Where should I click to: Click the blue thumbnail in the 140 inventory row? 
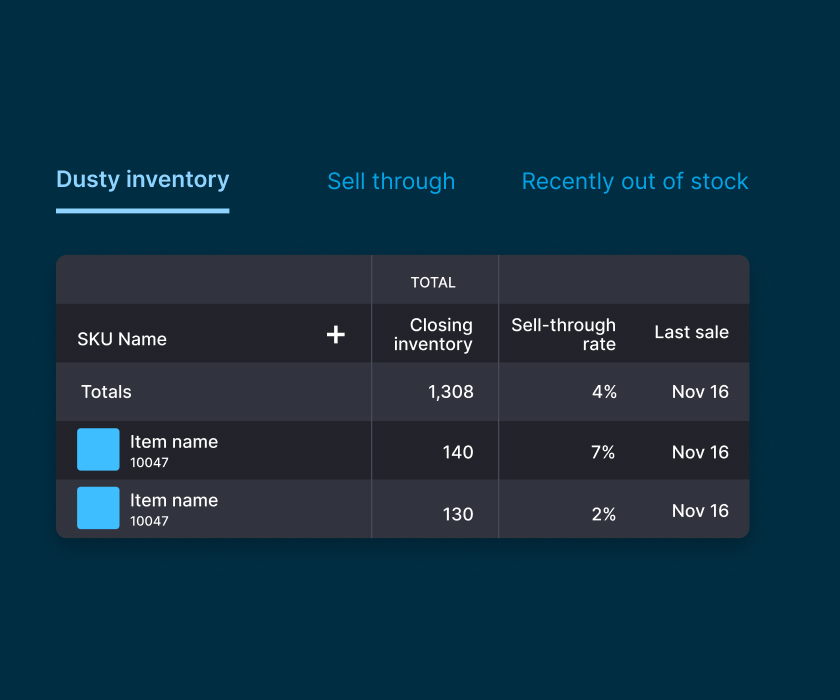[98, 450]
